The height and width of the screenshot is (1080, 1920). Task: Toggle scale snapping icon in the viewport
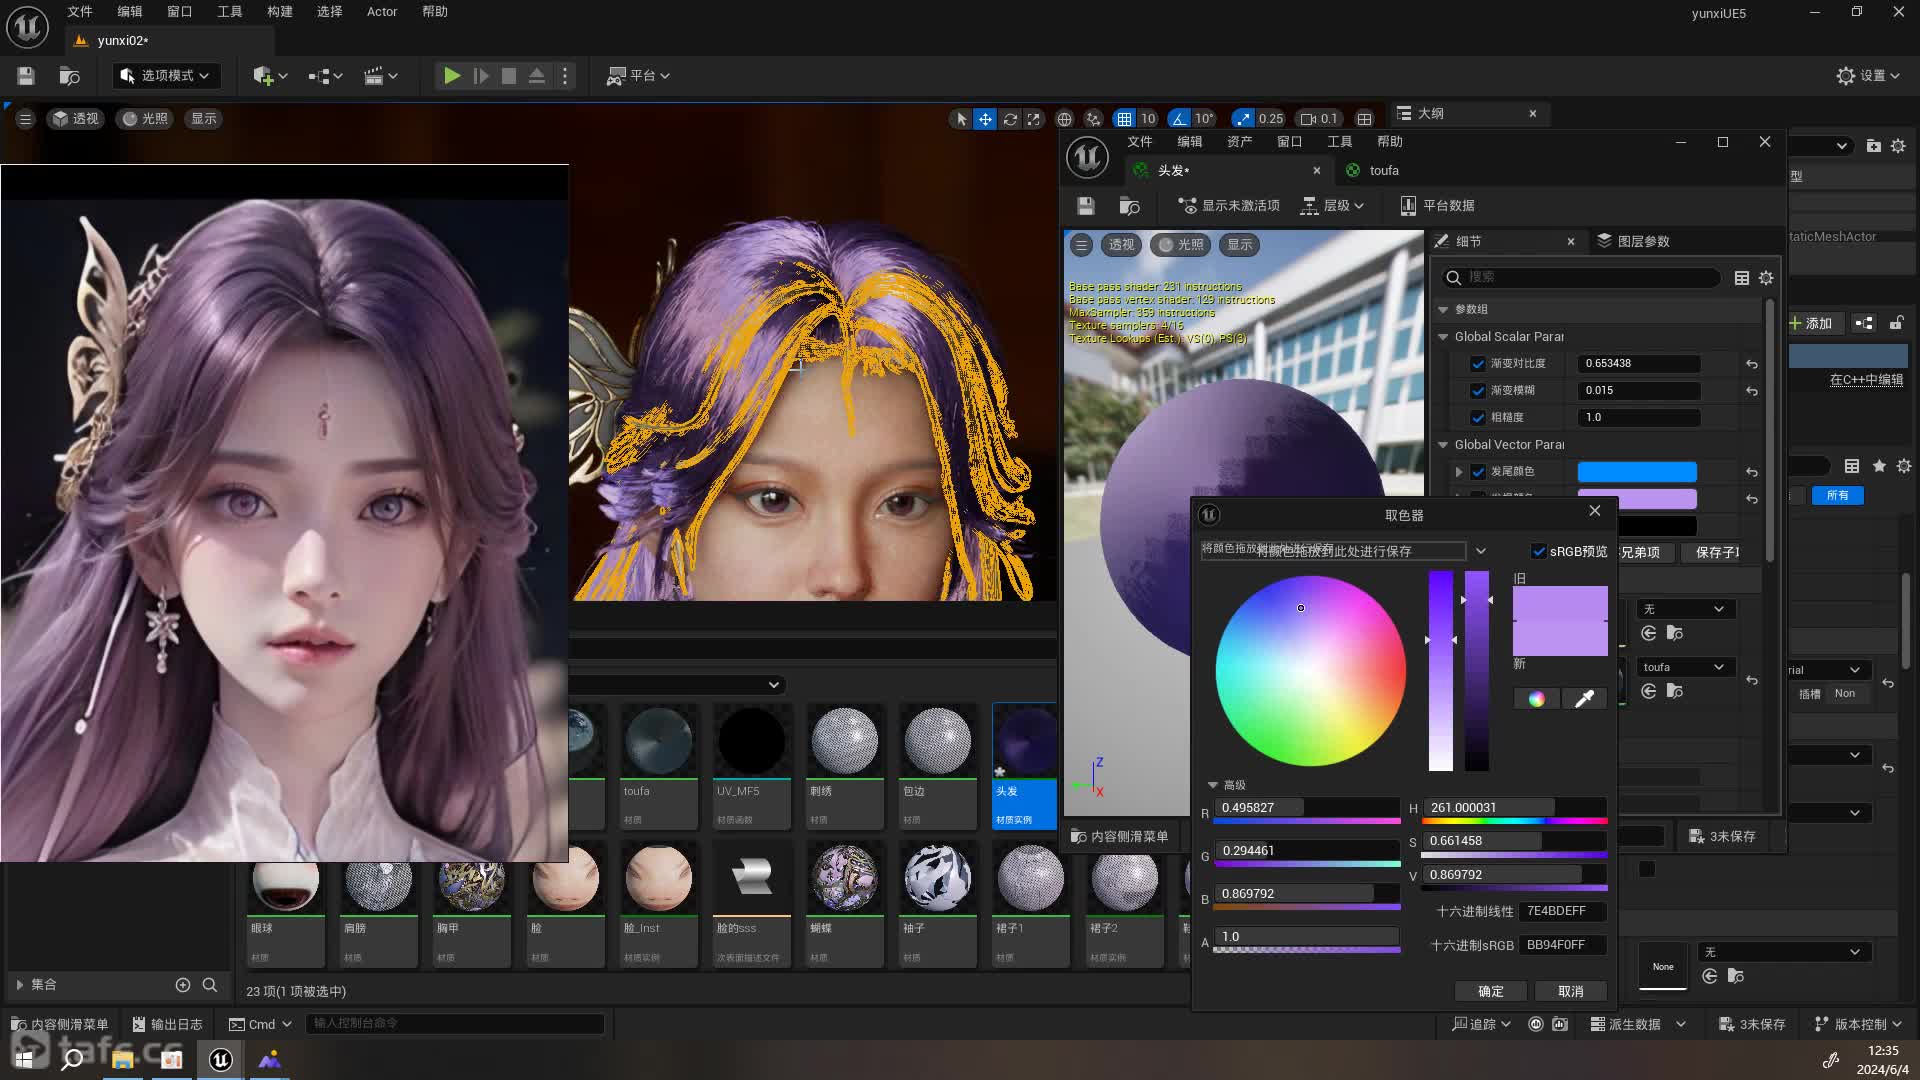(1242, 119)
